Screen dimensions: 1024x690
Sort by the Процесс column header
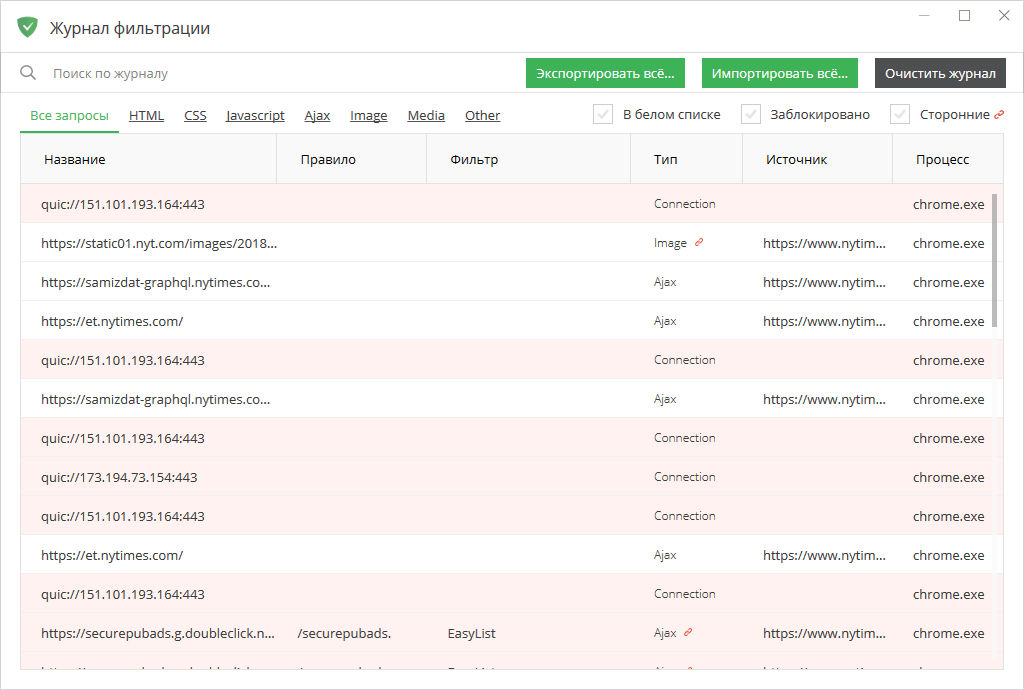pyautogui.click(x=942, y=159)
